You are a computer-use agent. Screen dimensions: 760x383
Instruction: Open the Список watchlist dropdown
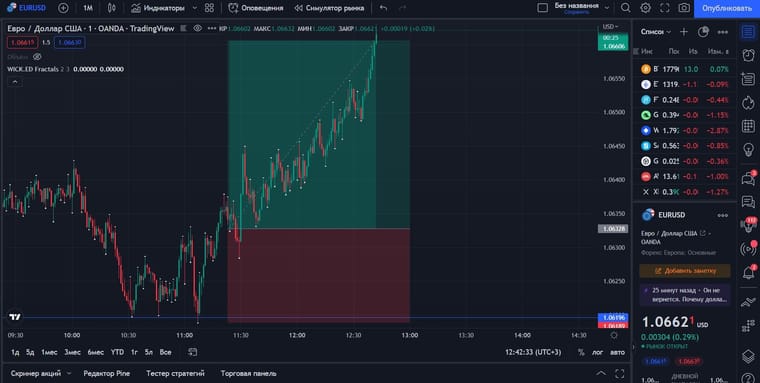pyautogui.click(x=656, y=32)
